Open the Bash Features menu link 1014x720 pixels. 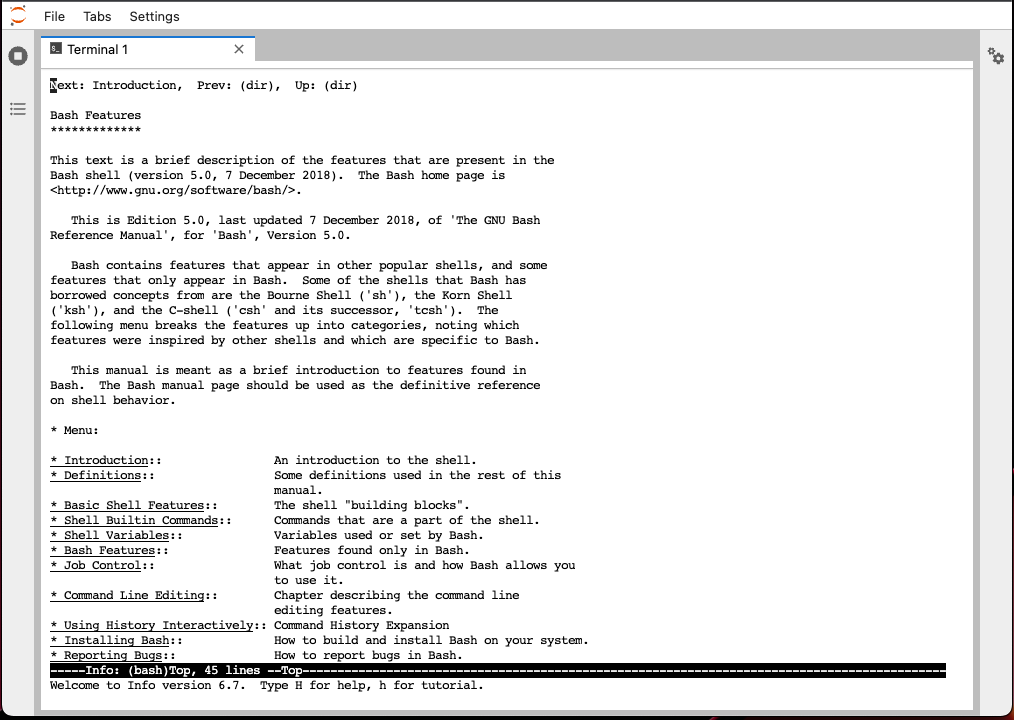click(x=103, y=550)
